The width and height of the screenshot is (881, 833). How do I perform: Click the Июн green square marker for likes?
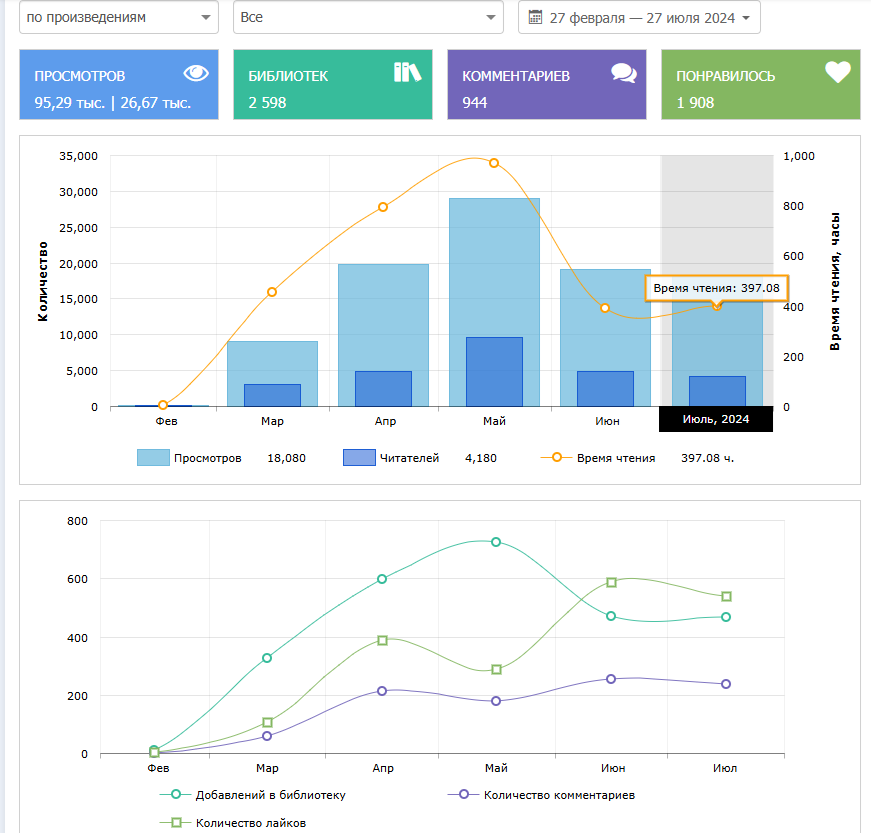612,582
